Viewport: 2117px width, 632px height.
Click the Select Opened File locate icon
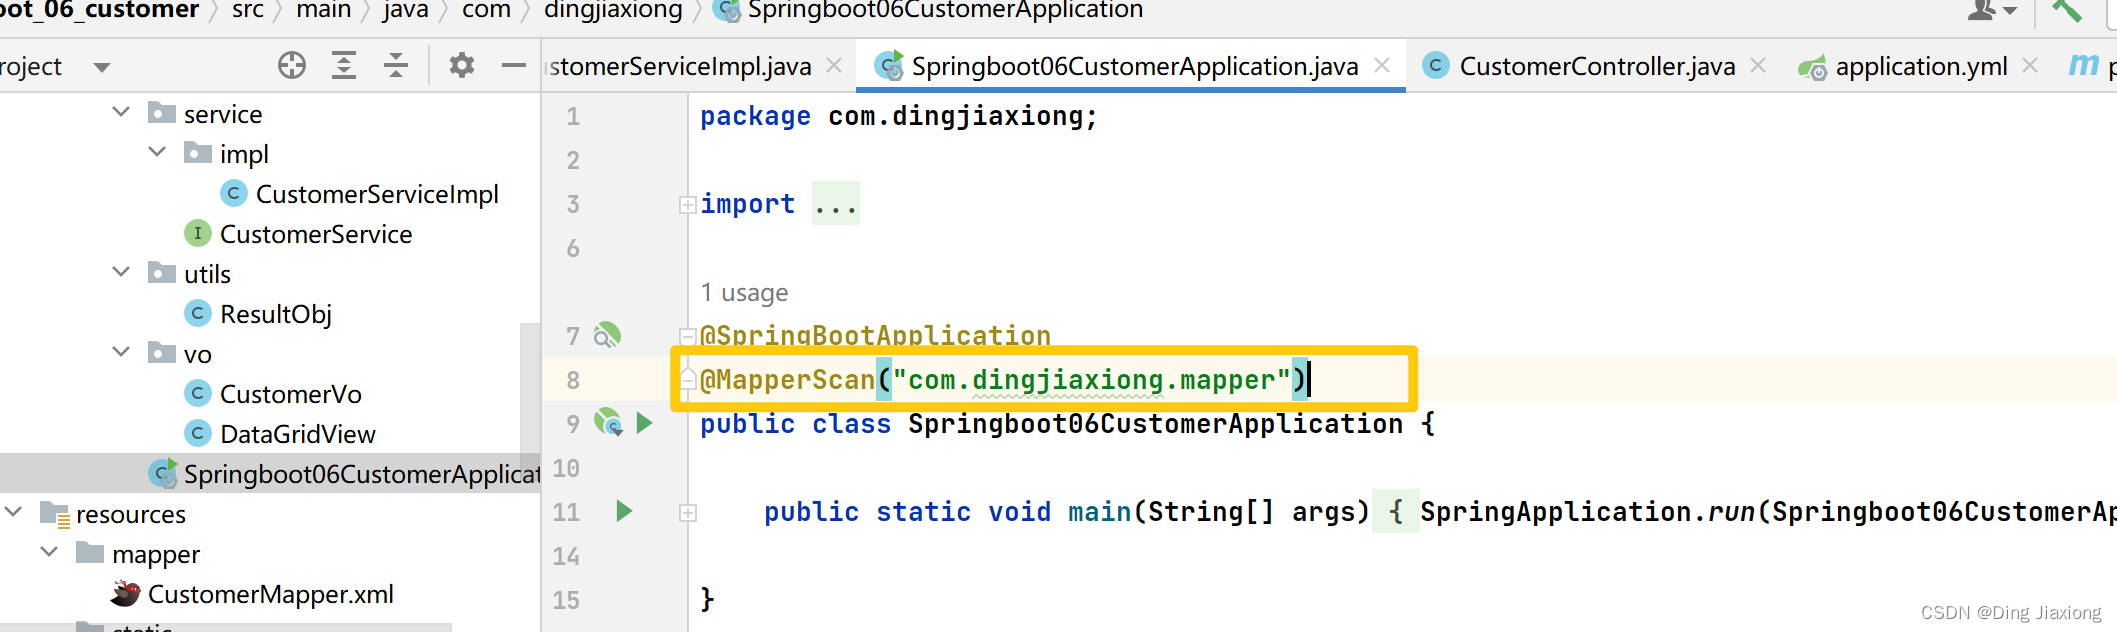click(x=292, y=65)
